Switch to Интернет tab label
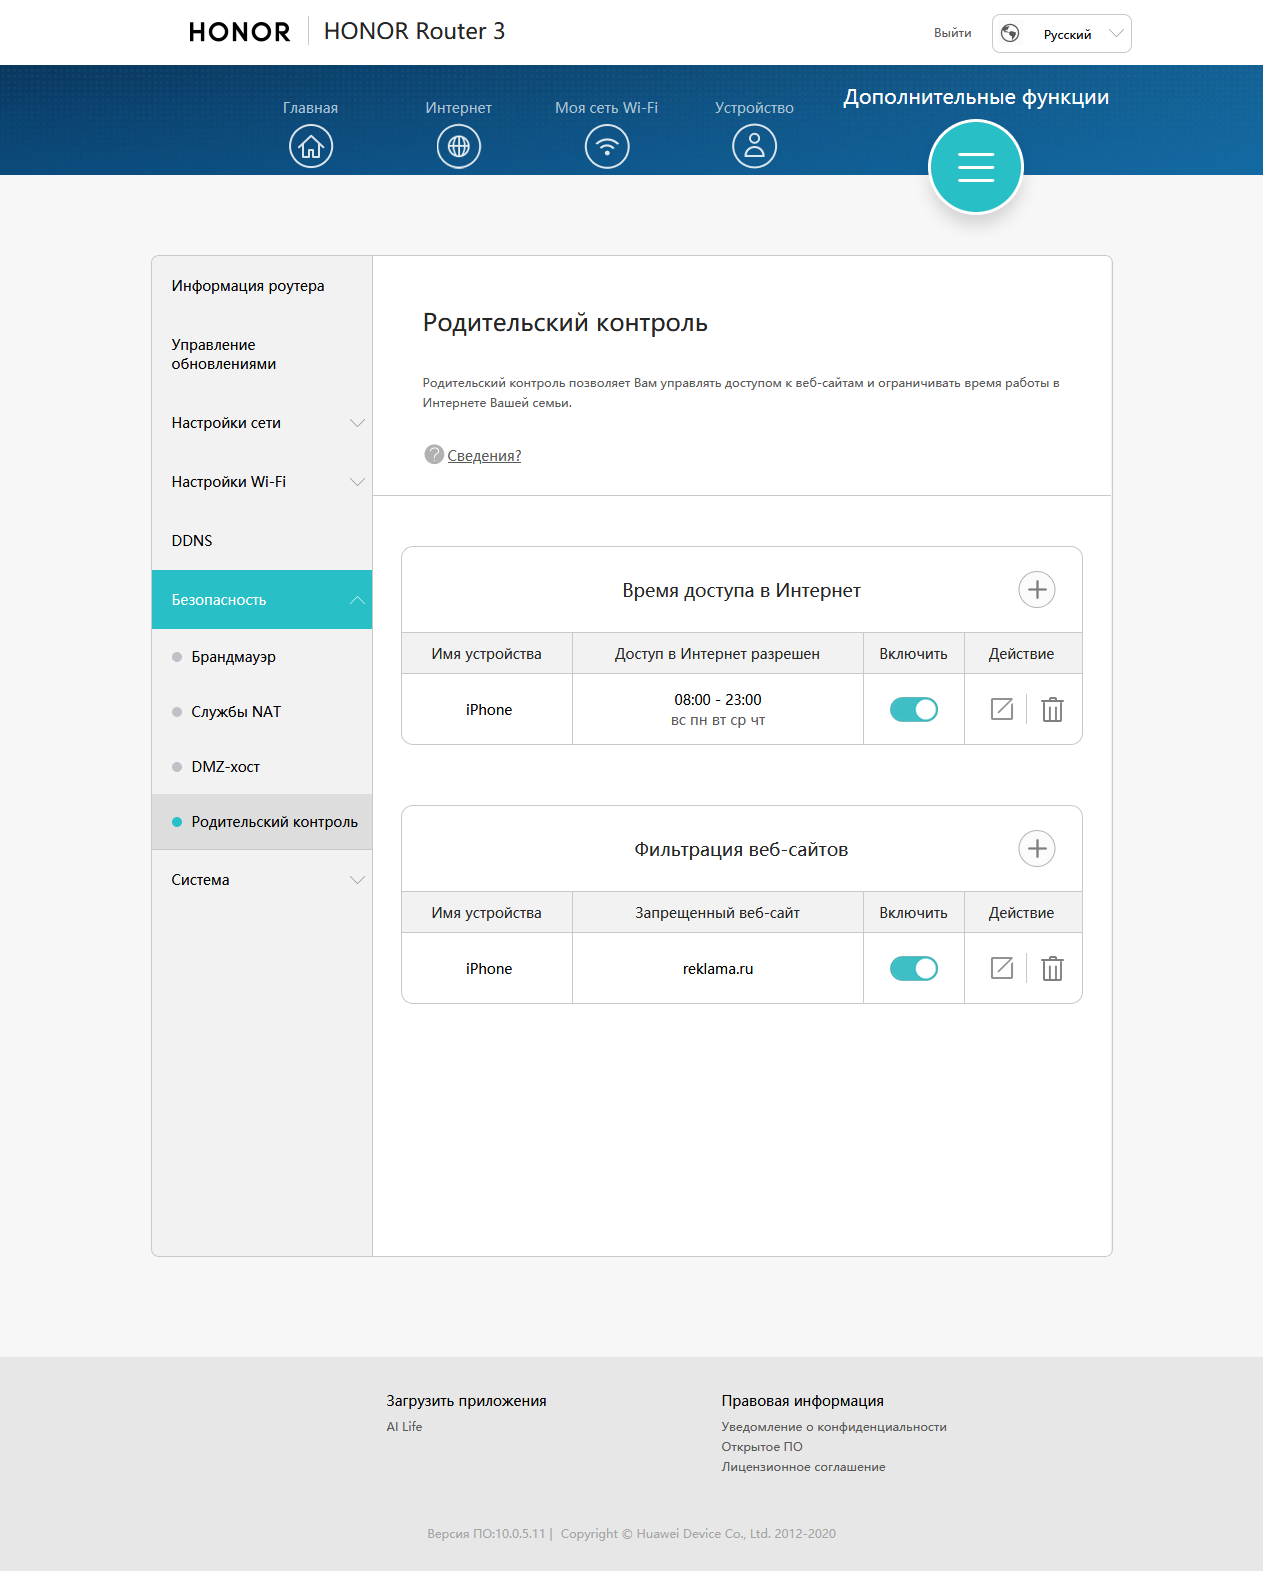 pyautogui.click(x=459, y=108)
